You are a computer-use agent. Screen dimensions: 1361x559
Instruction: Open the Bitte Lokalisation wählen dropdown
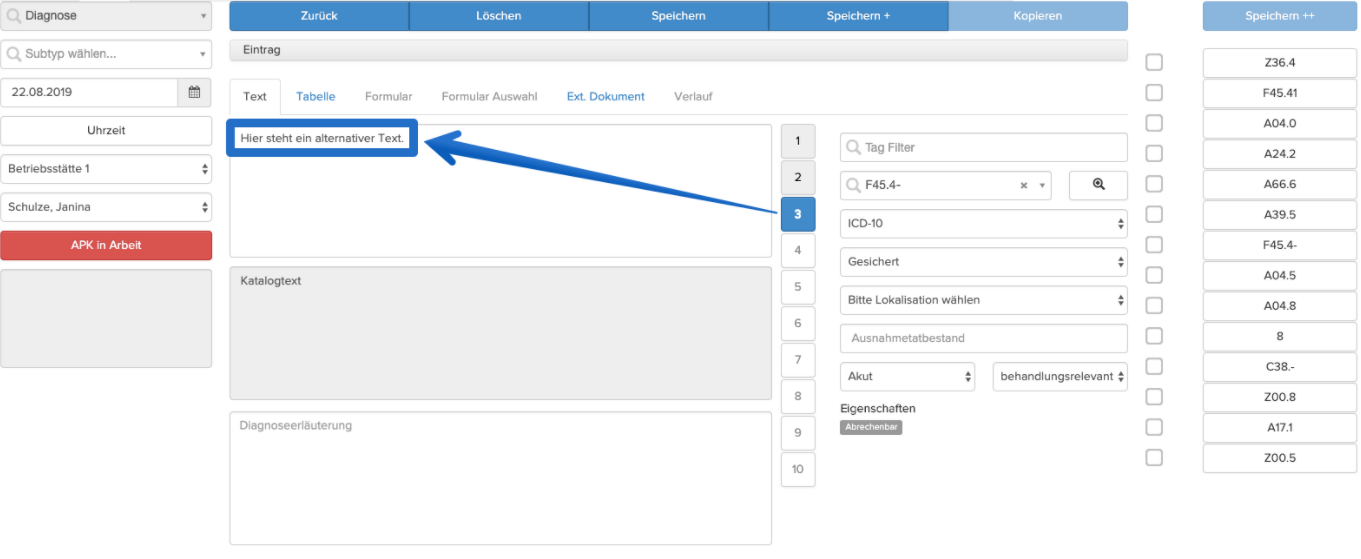[984, 300]
